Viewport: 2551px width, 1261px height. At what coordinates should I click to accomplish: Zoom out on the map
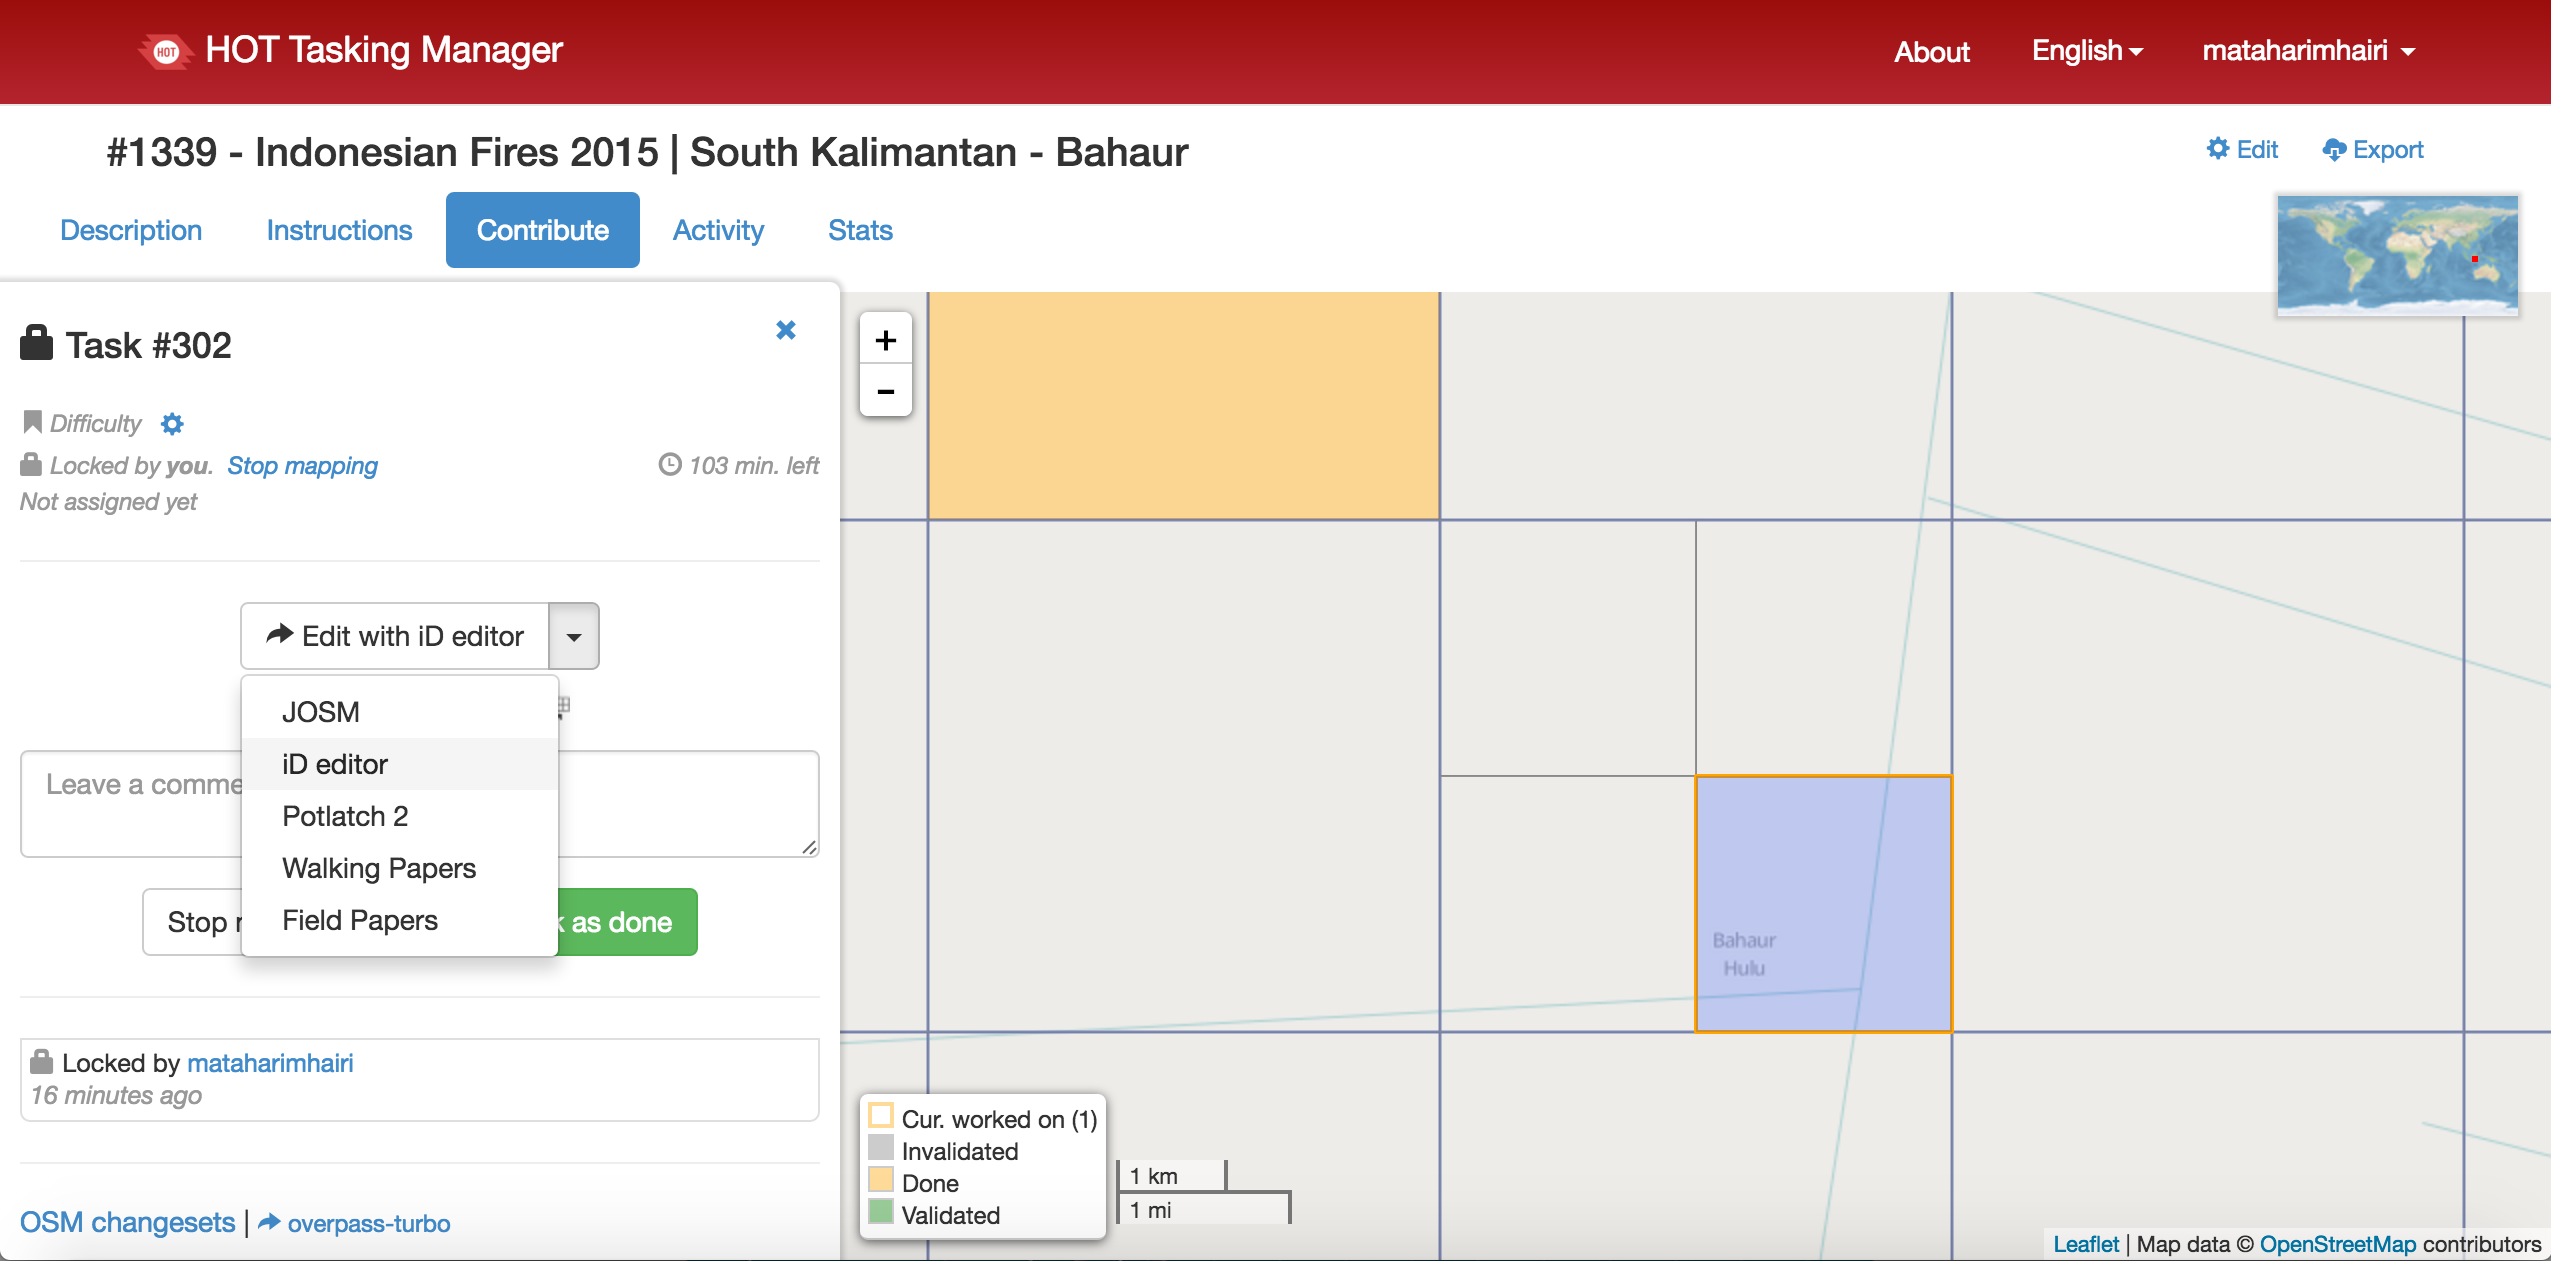pos(885,391)
